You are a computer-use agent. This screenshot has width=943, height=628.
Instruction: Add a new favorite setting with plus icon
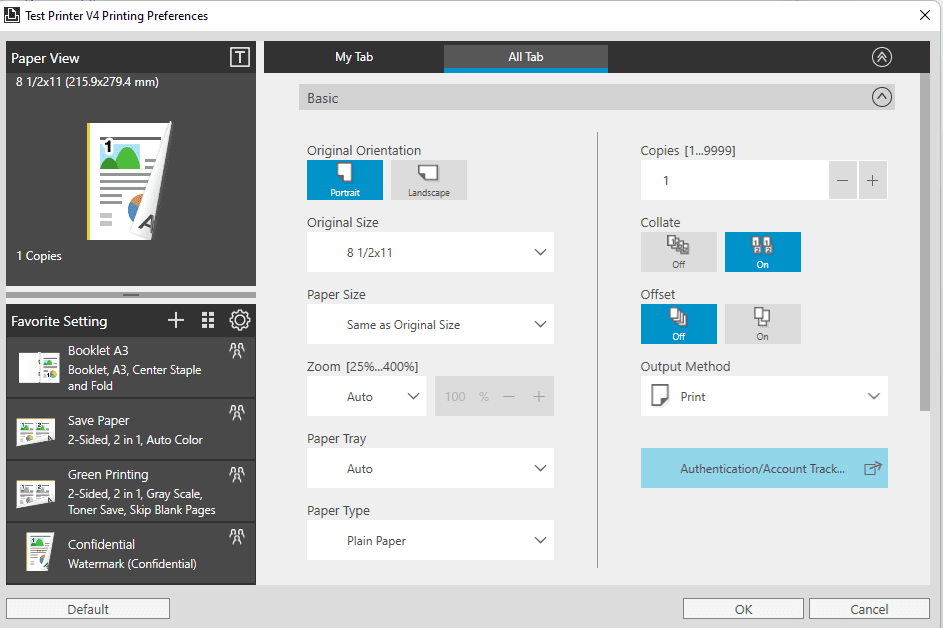[176, 320]
